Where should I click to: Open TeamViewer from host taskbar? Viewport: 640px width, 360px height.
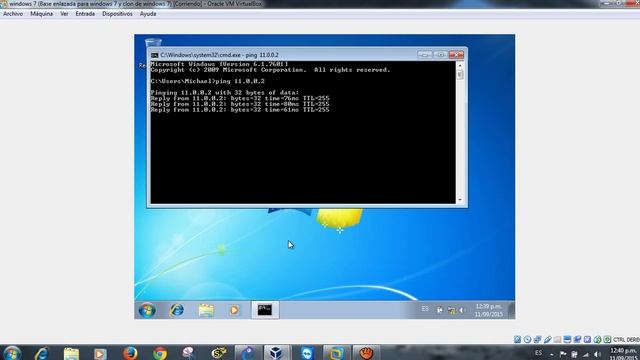(307, 353)
